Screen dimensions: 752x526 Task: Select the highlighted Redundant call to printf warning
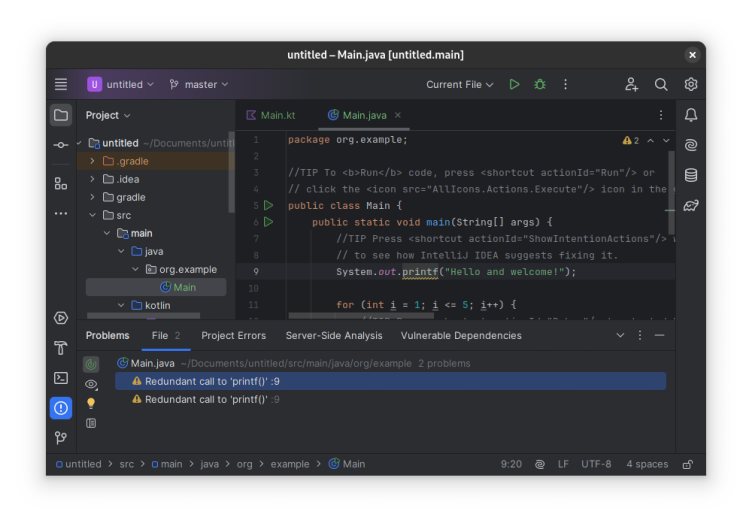[390, 381]
